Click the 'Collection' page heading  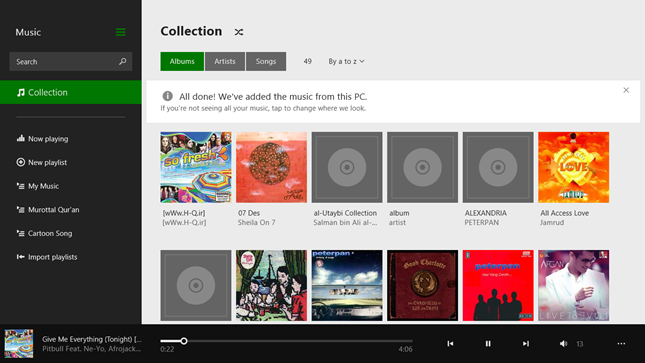[x=191, y=31]
